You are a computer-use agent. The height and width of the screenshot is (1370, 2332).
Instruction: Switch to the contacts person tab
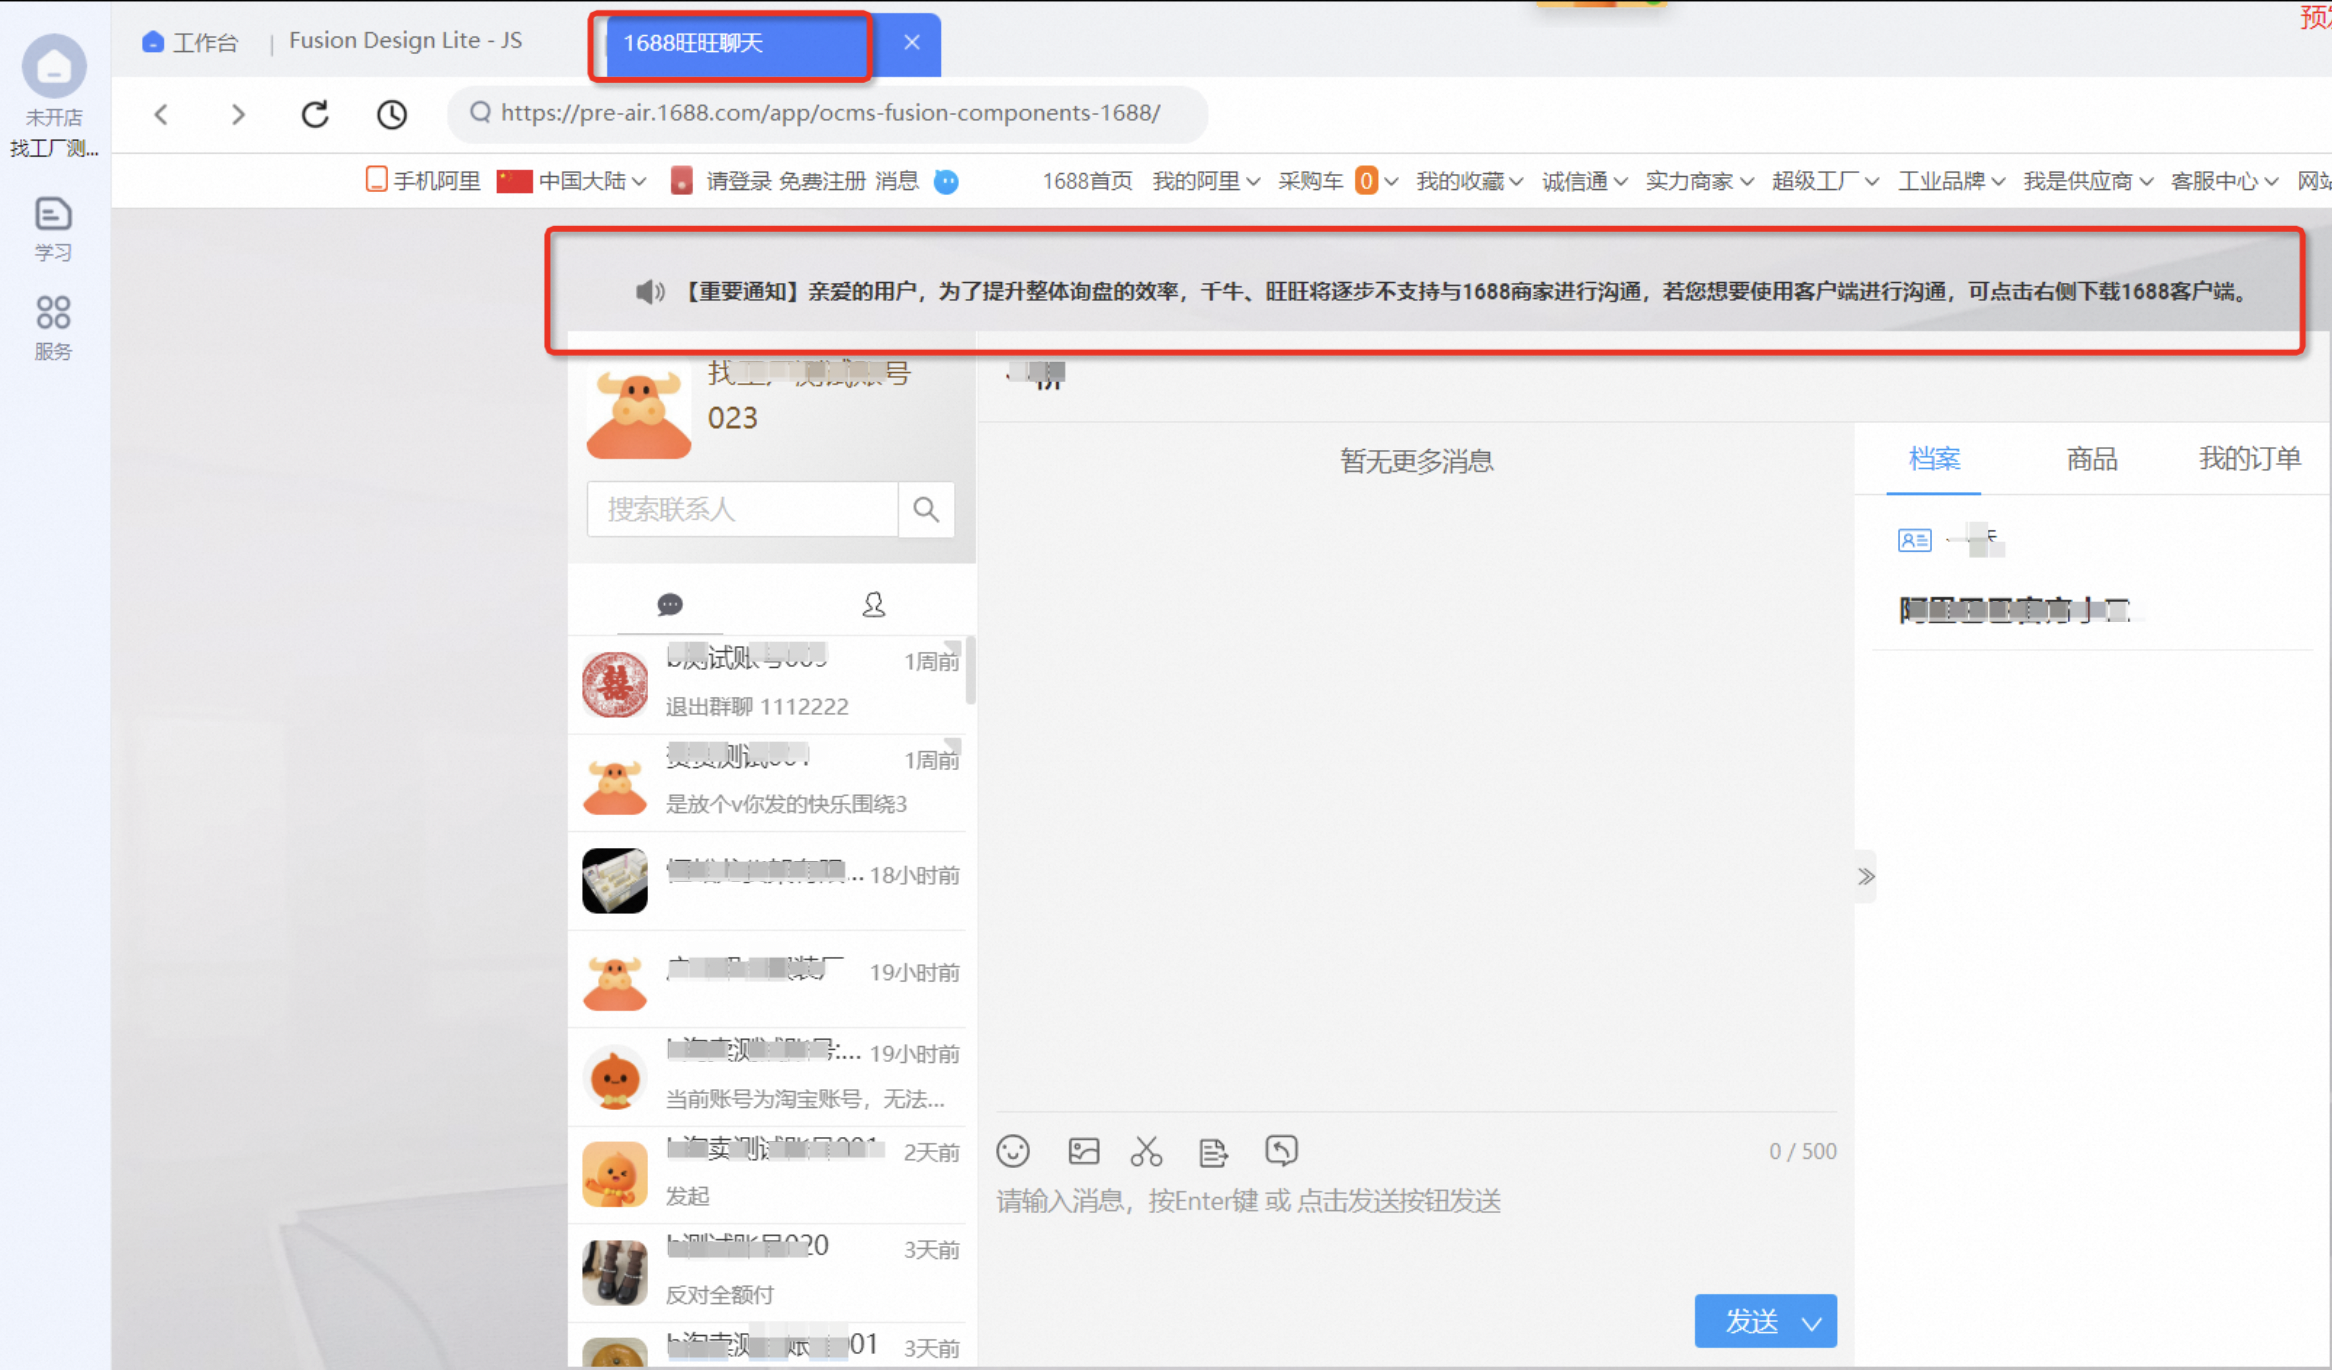click(873, 604)
